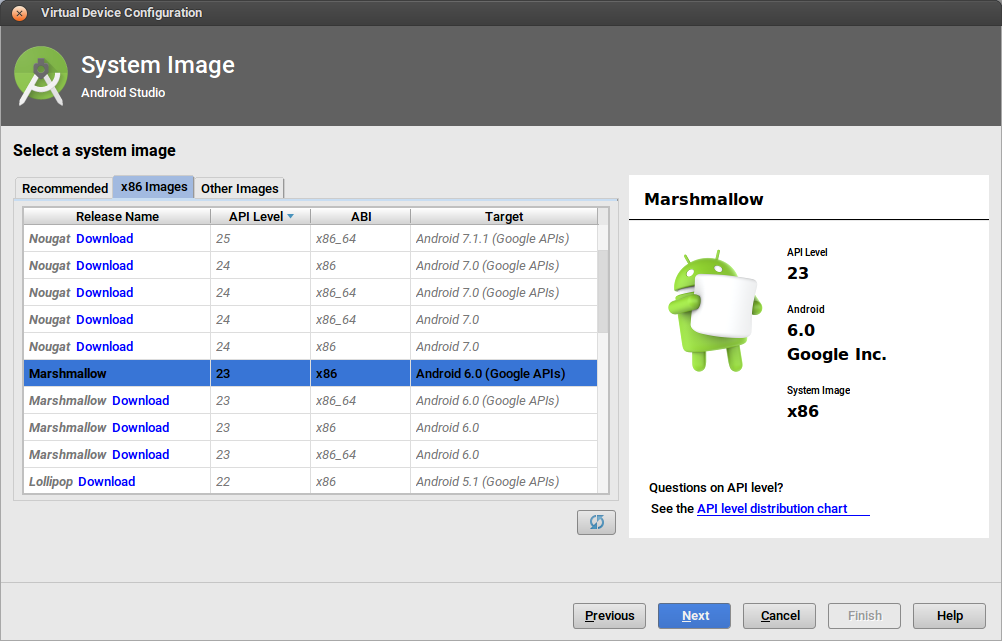Click the Next button

(694, 615)
